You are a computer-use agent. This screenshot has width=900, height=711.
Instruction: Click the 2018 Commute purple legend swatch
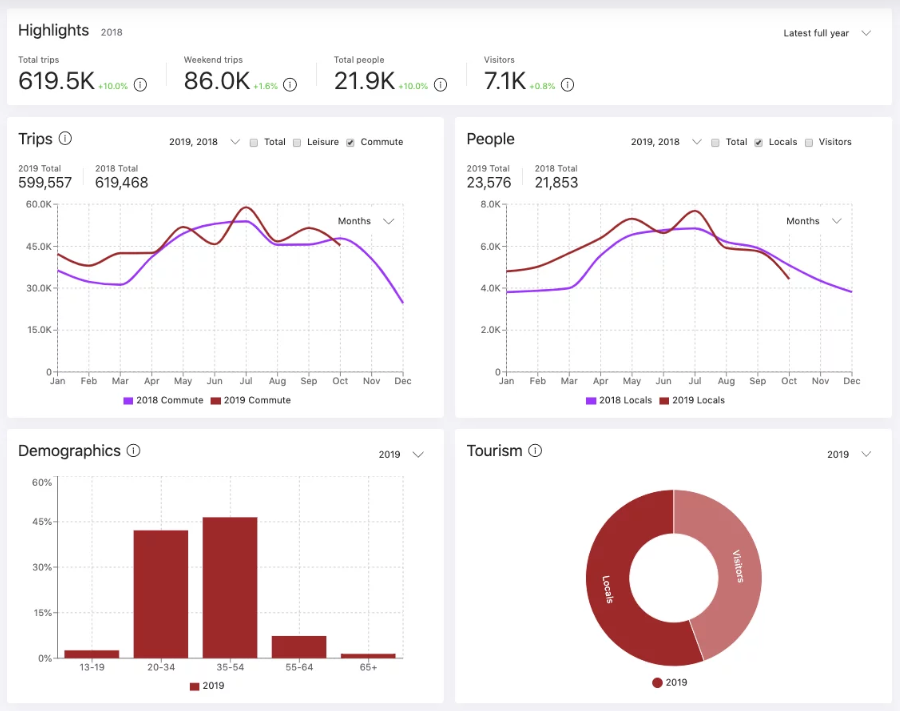(128, 401)
